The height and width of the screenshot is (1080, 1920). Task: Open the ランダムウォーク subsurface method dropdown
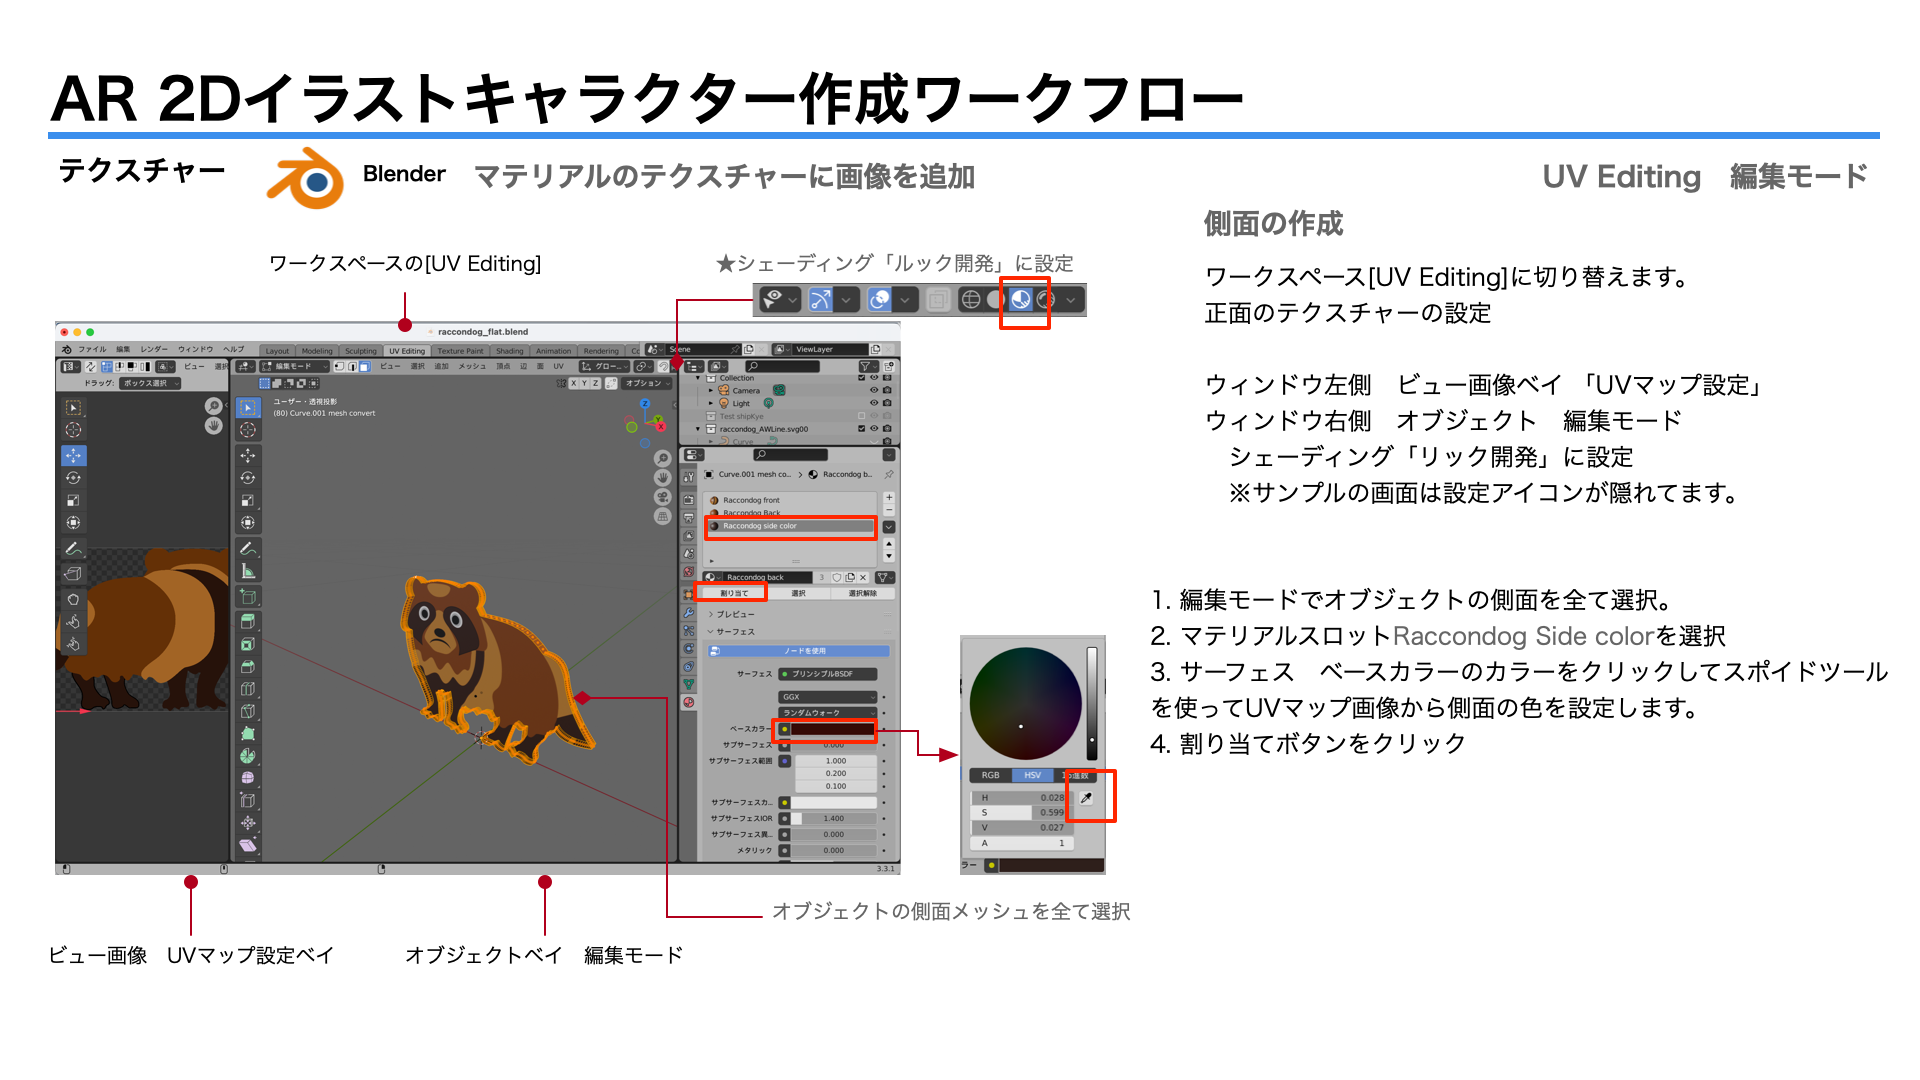point(828,713)
